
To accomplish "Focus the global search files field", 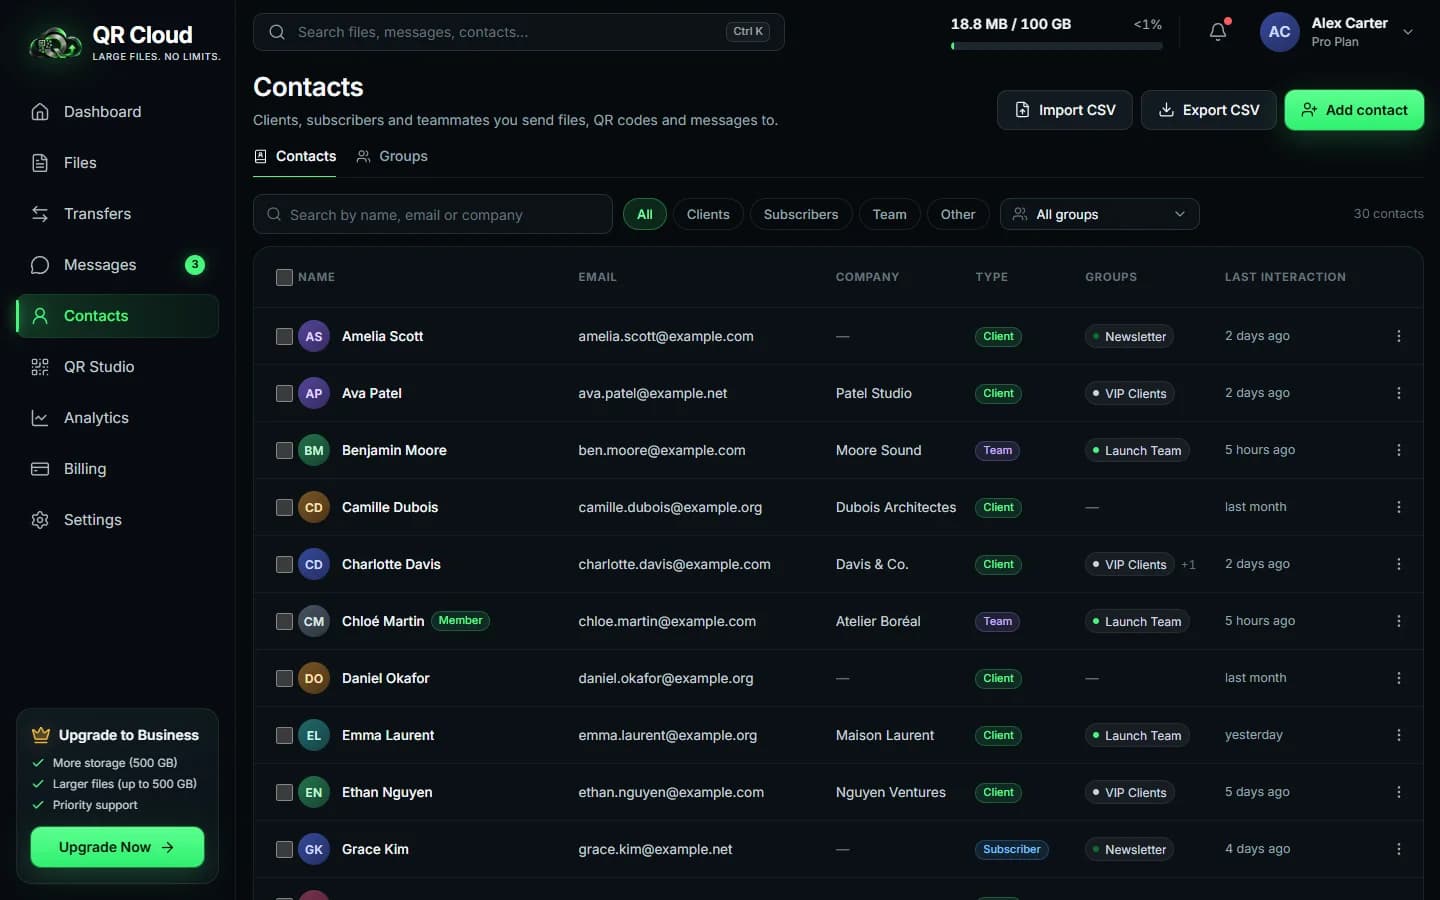I will [518, 32].
